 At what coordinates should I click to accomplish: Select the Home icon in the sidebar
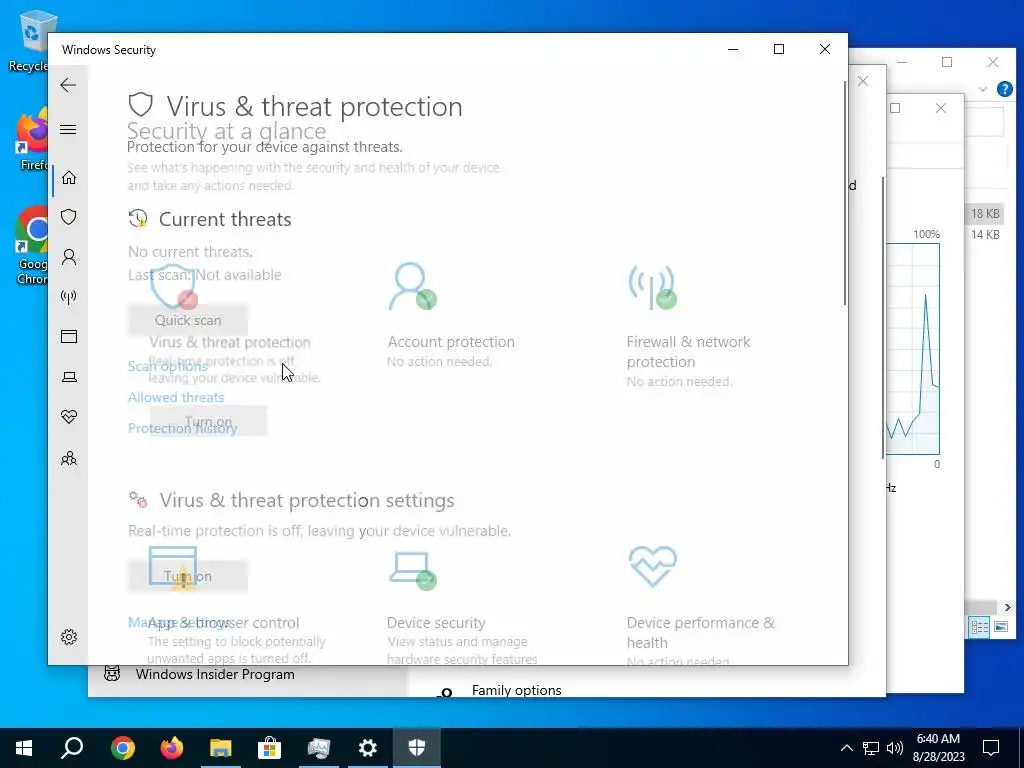pos(69,178)
